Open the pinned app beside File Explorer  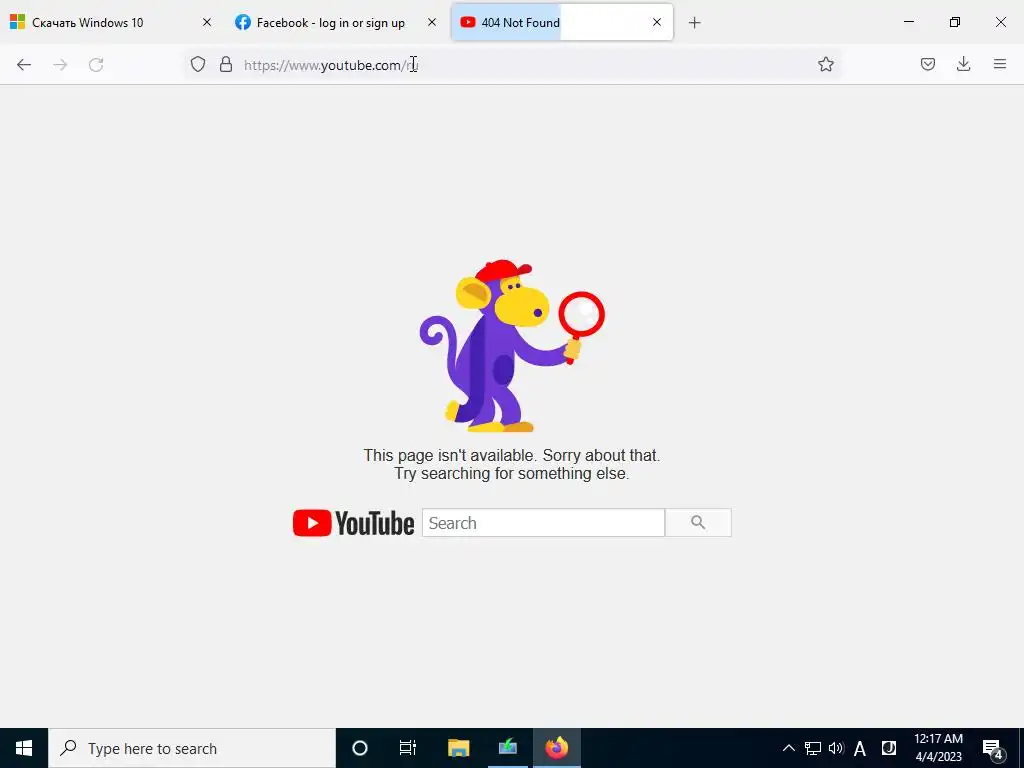tap(507, 748)
